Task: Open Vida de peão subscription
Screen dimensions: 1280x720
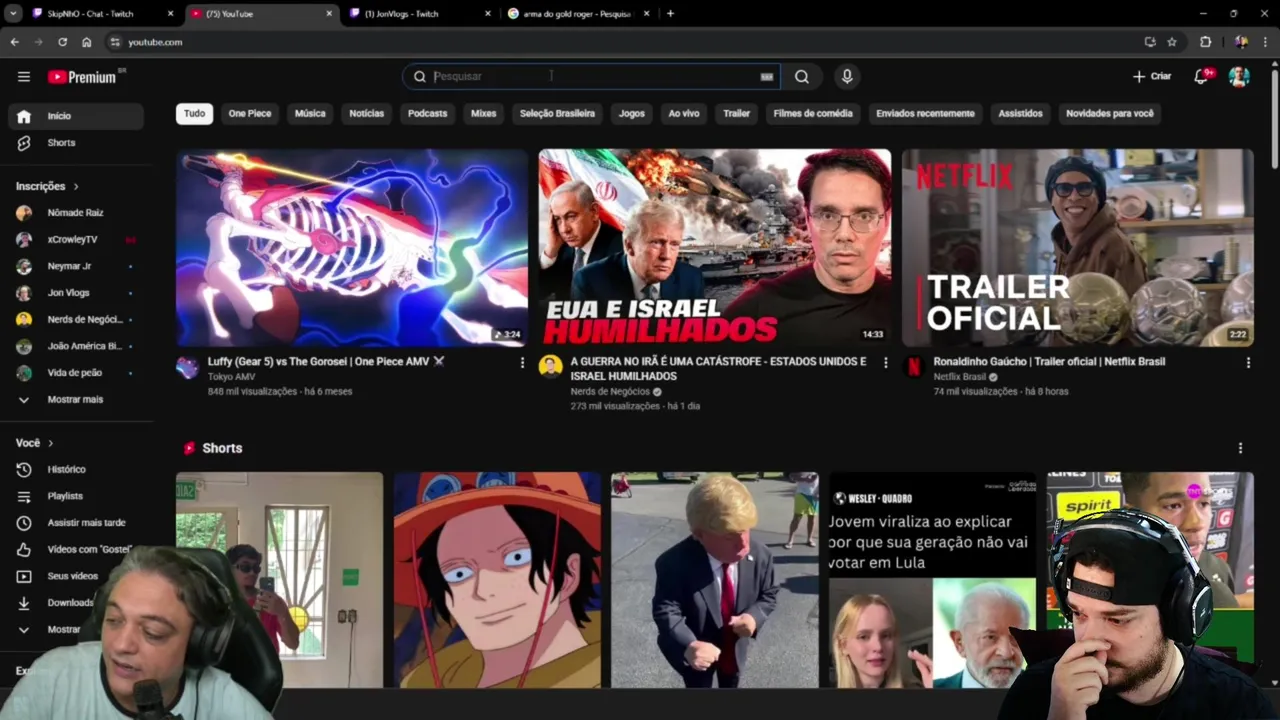Action: 76,373
